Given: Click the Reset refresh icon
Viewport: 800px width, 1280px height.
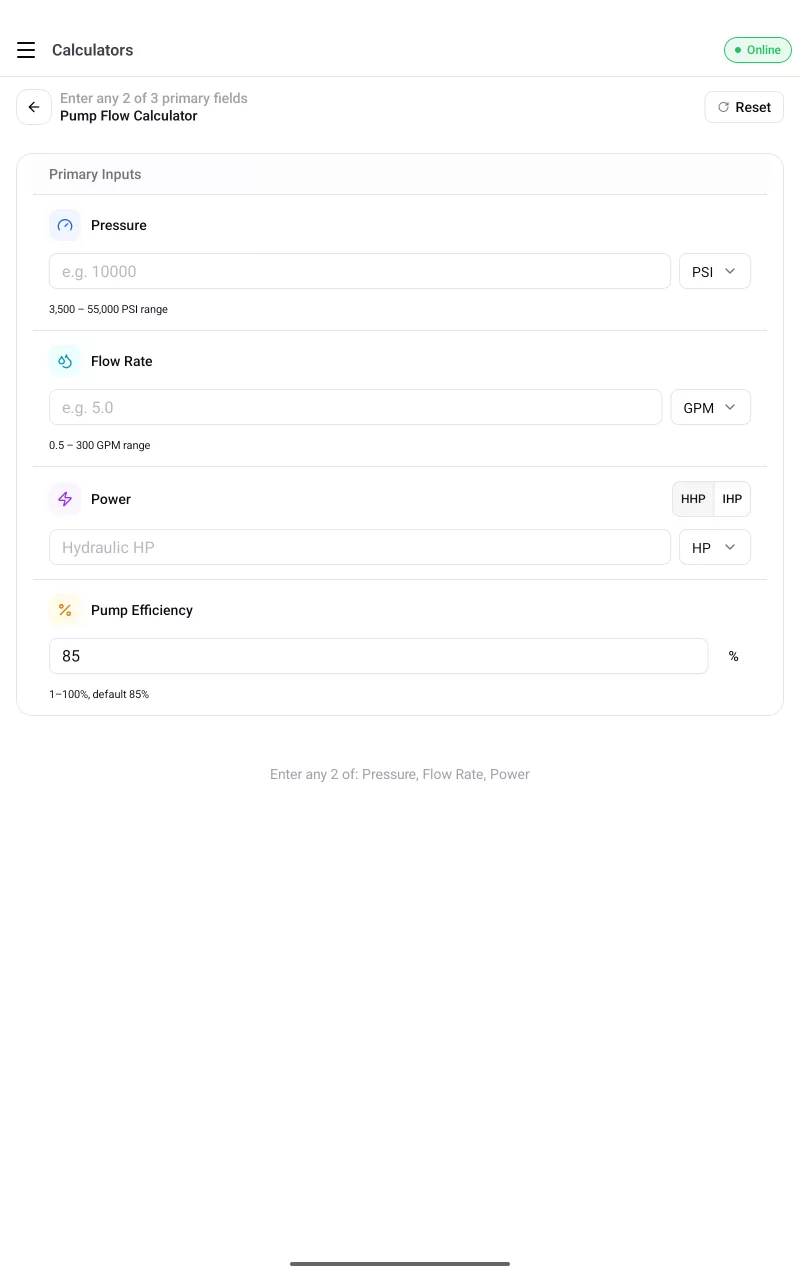Looking at the screenshot, I should tap(723, 107).
